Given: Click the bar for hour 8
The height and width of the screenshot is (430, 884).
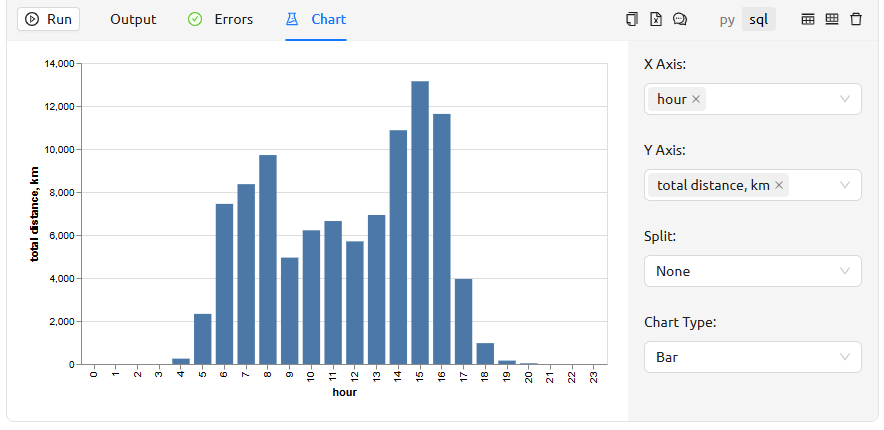Looking at the screenshot, I should (268, 260).
